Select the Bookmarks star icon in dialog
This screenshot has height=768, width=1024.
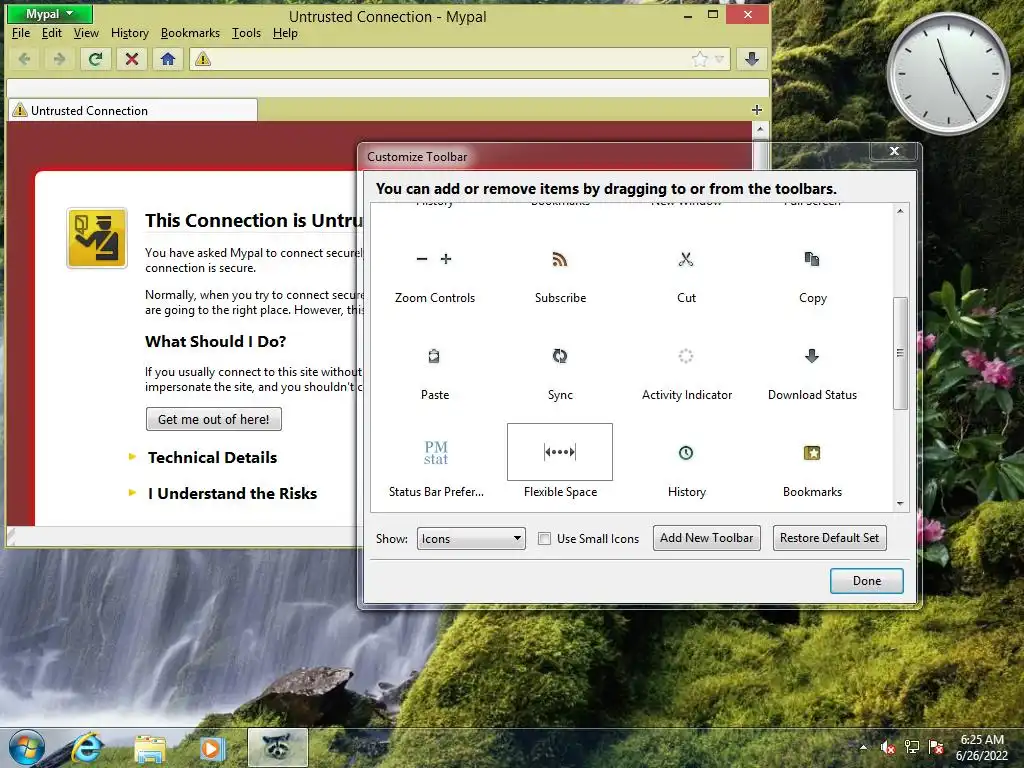click(812, 453)
